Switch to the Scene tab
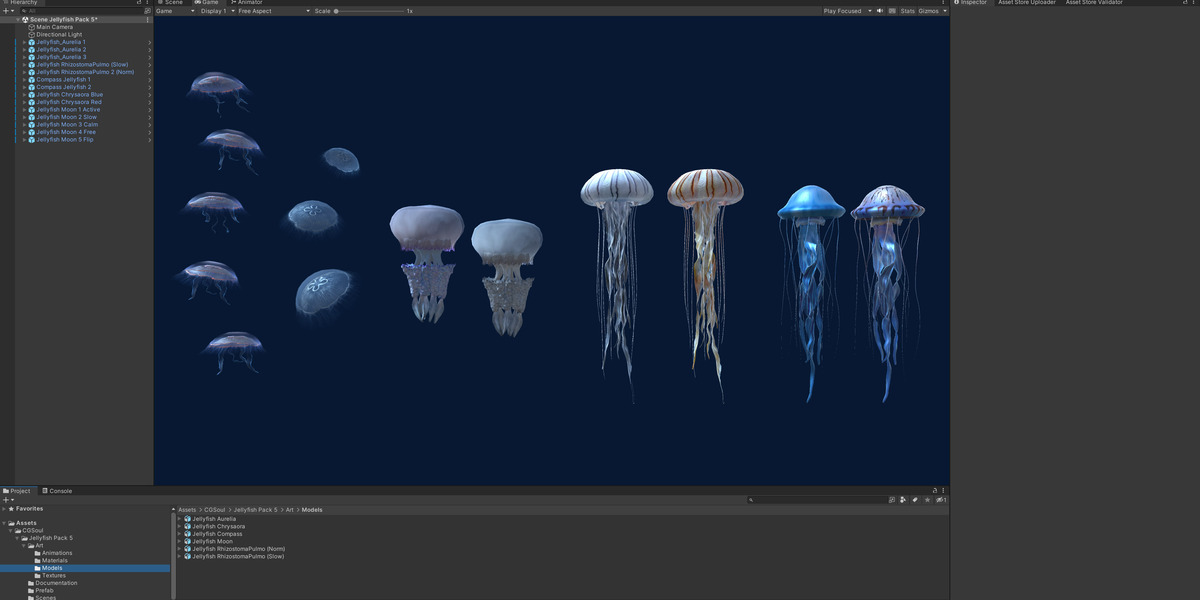 (170, 3)
